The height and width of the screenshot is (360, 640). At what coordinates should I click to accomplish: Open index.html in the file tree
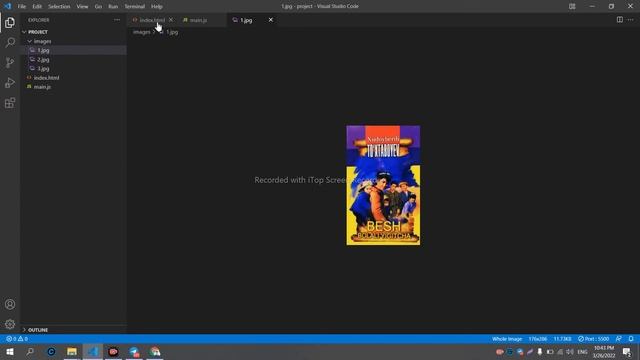click(x=73, y=78)
